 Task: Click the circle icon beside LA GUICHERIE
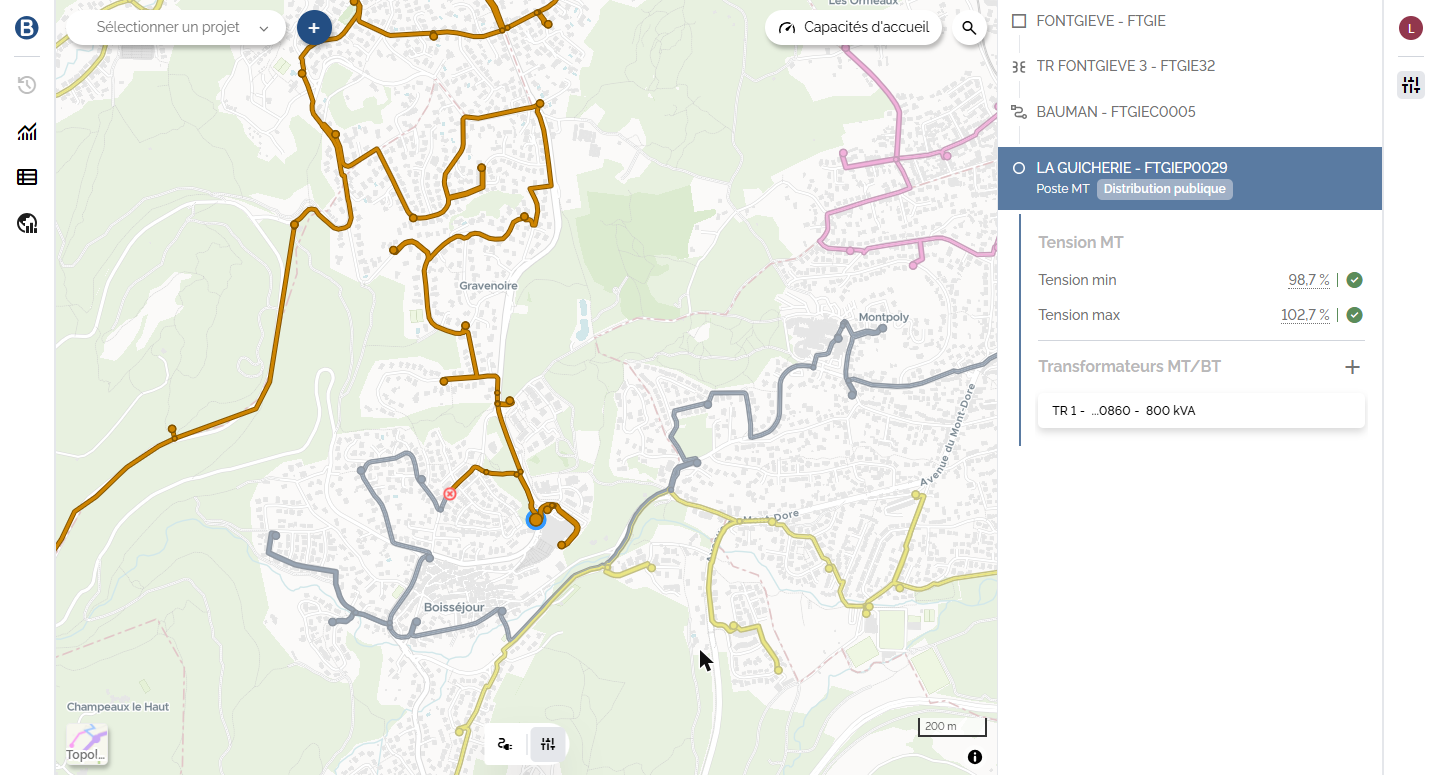[1019, 168]
